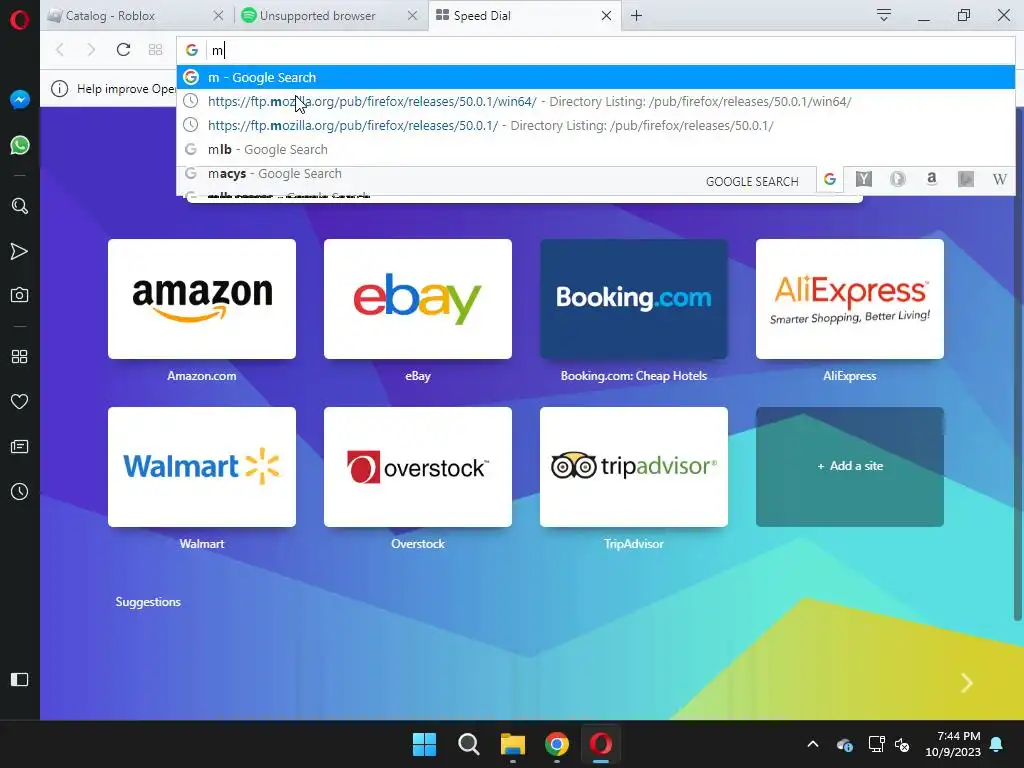Reload the page

[x=123, y=50]
